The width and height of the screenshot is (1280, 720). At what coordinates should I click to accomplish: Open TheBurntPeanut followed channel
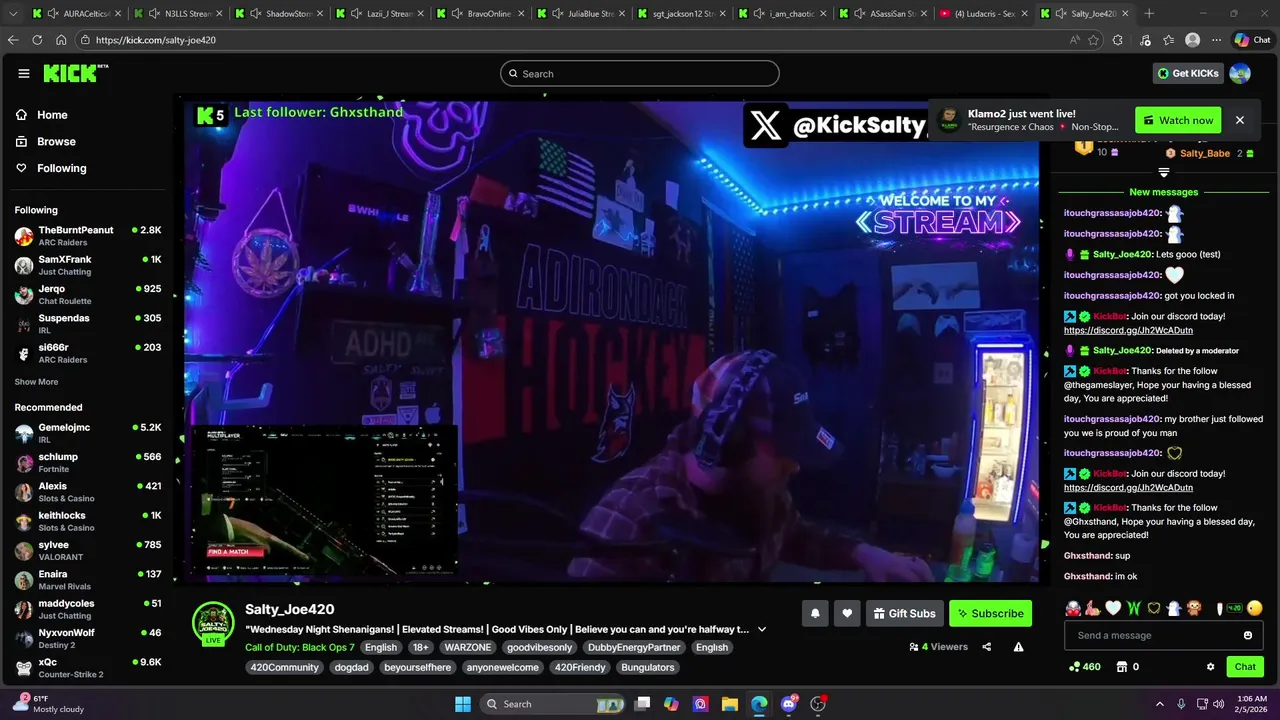point(88,236)
